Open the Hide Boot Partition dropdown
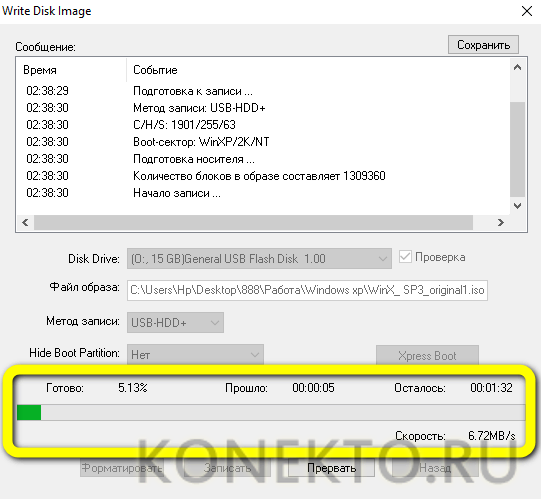The width and height of the screenshot is (541, 499). click(195, 354)
